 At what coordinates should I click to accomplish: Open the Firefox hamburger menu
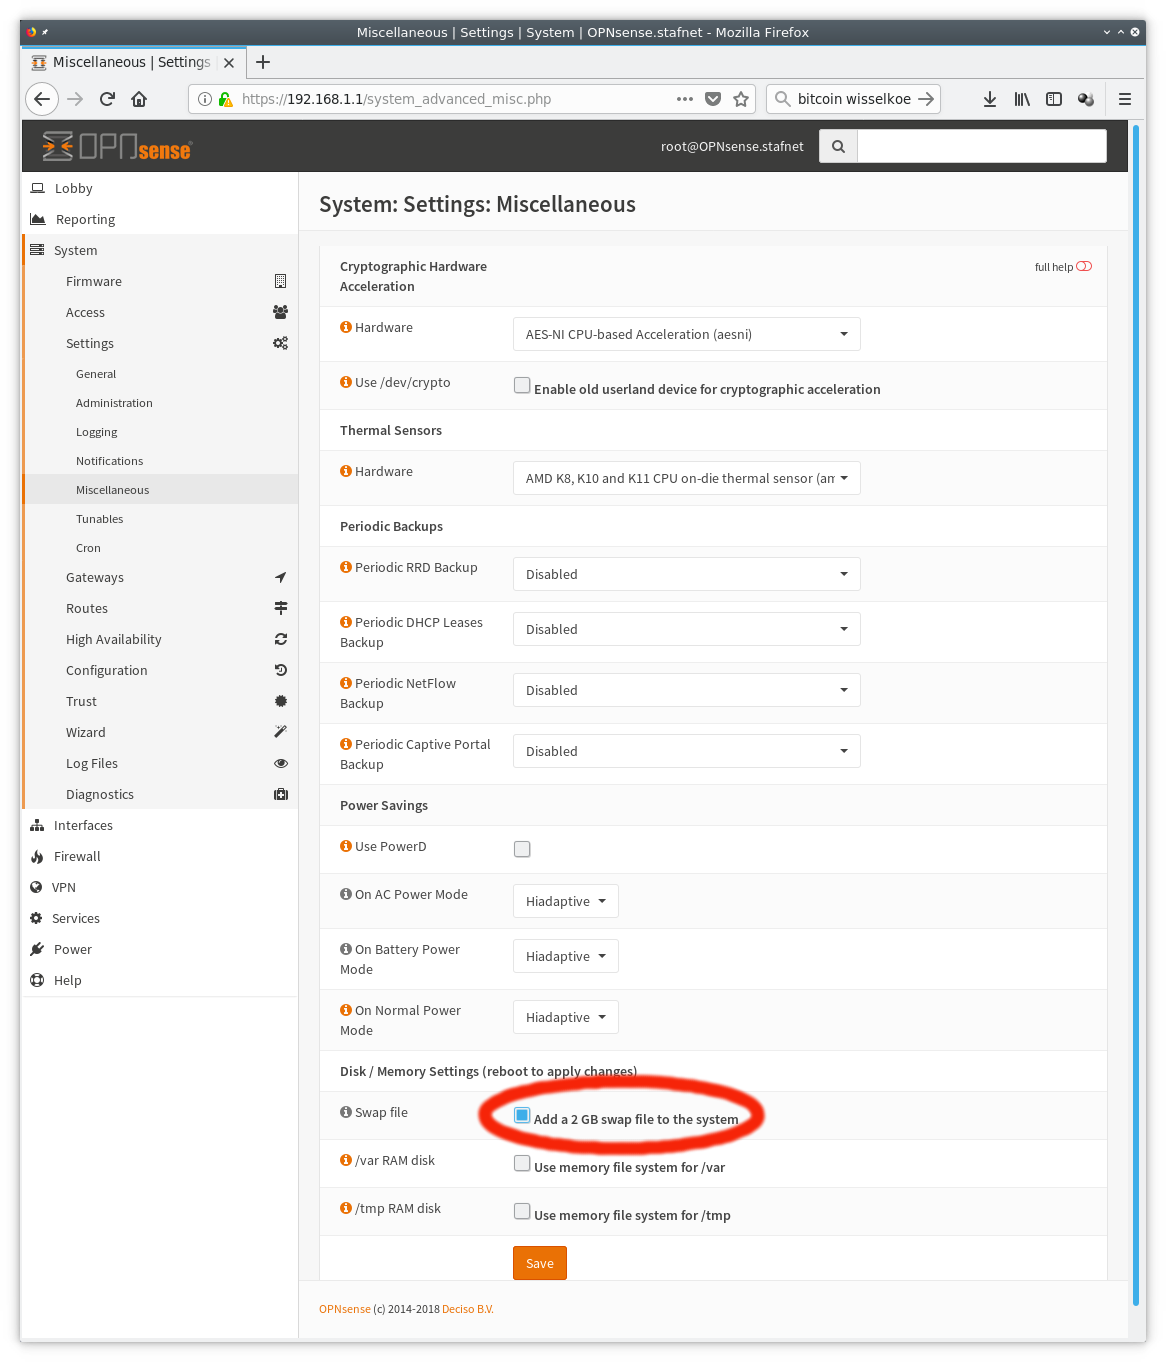coord(1125,99)
